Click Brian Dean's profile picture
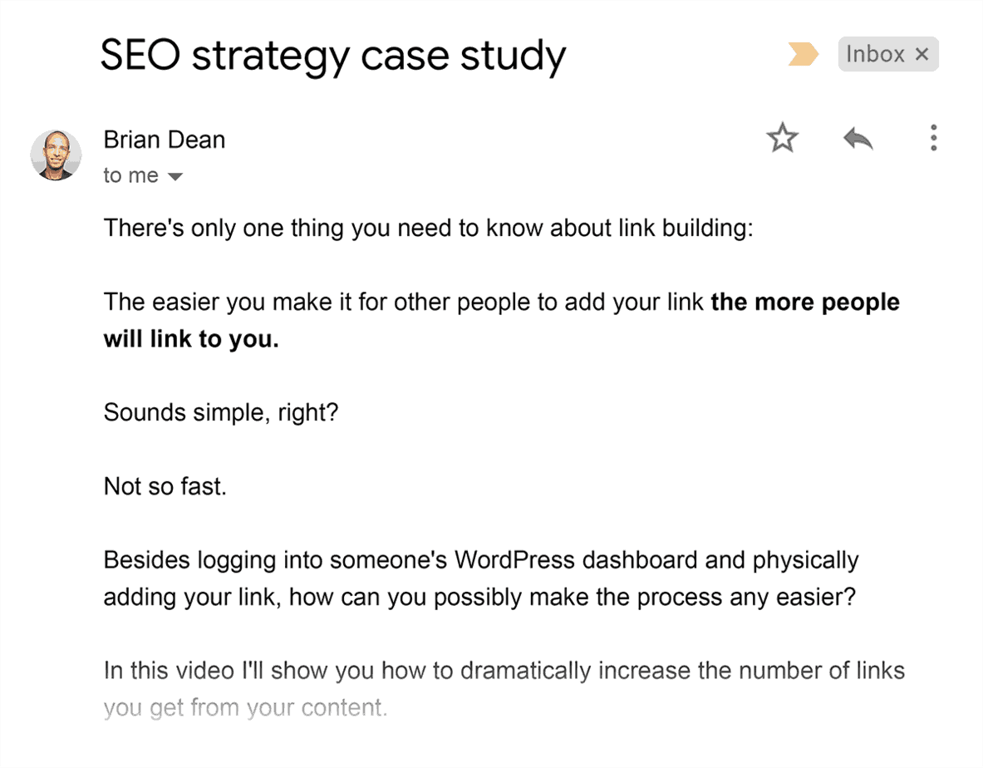 click(x=55, y=155)
